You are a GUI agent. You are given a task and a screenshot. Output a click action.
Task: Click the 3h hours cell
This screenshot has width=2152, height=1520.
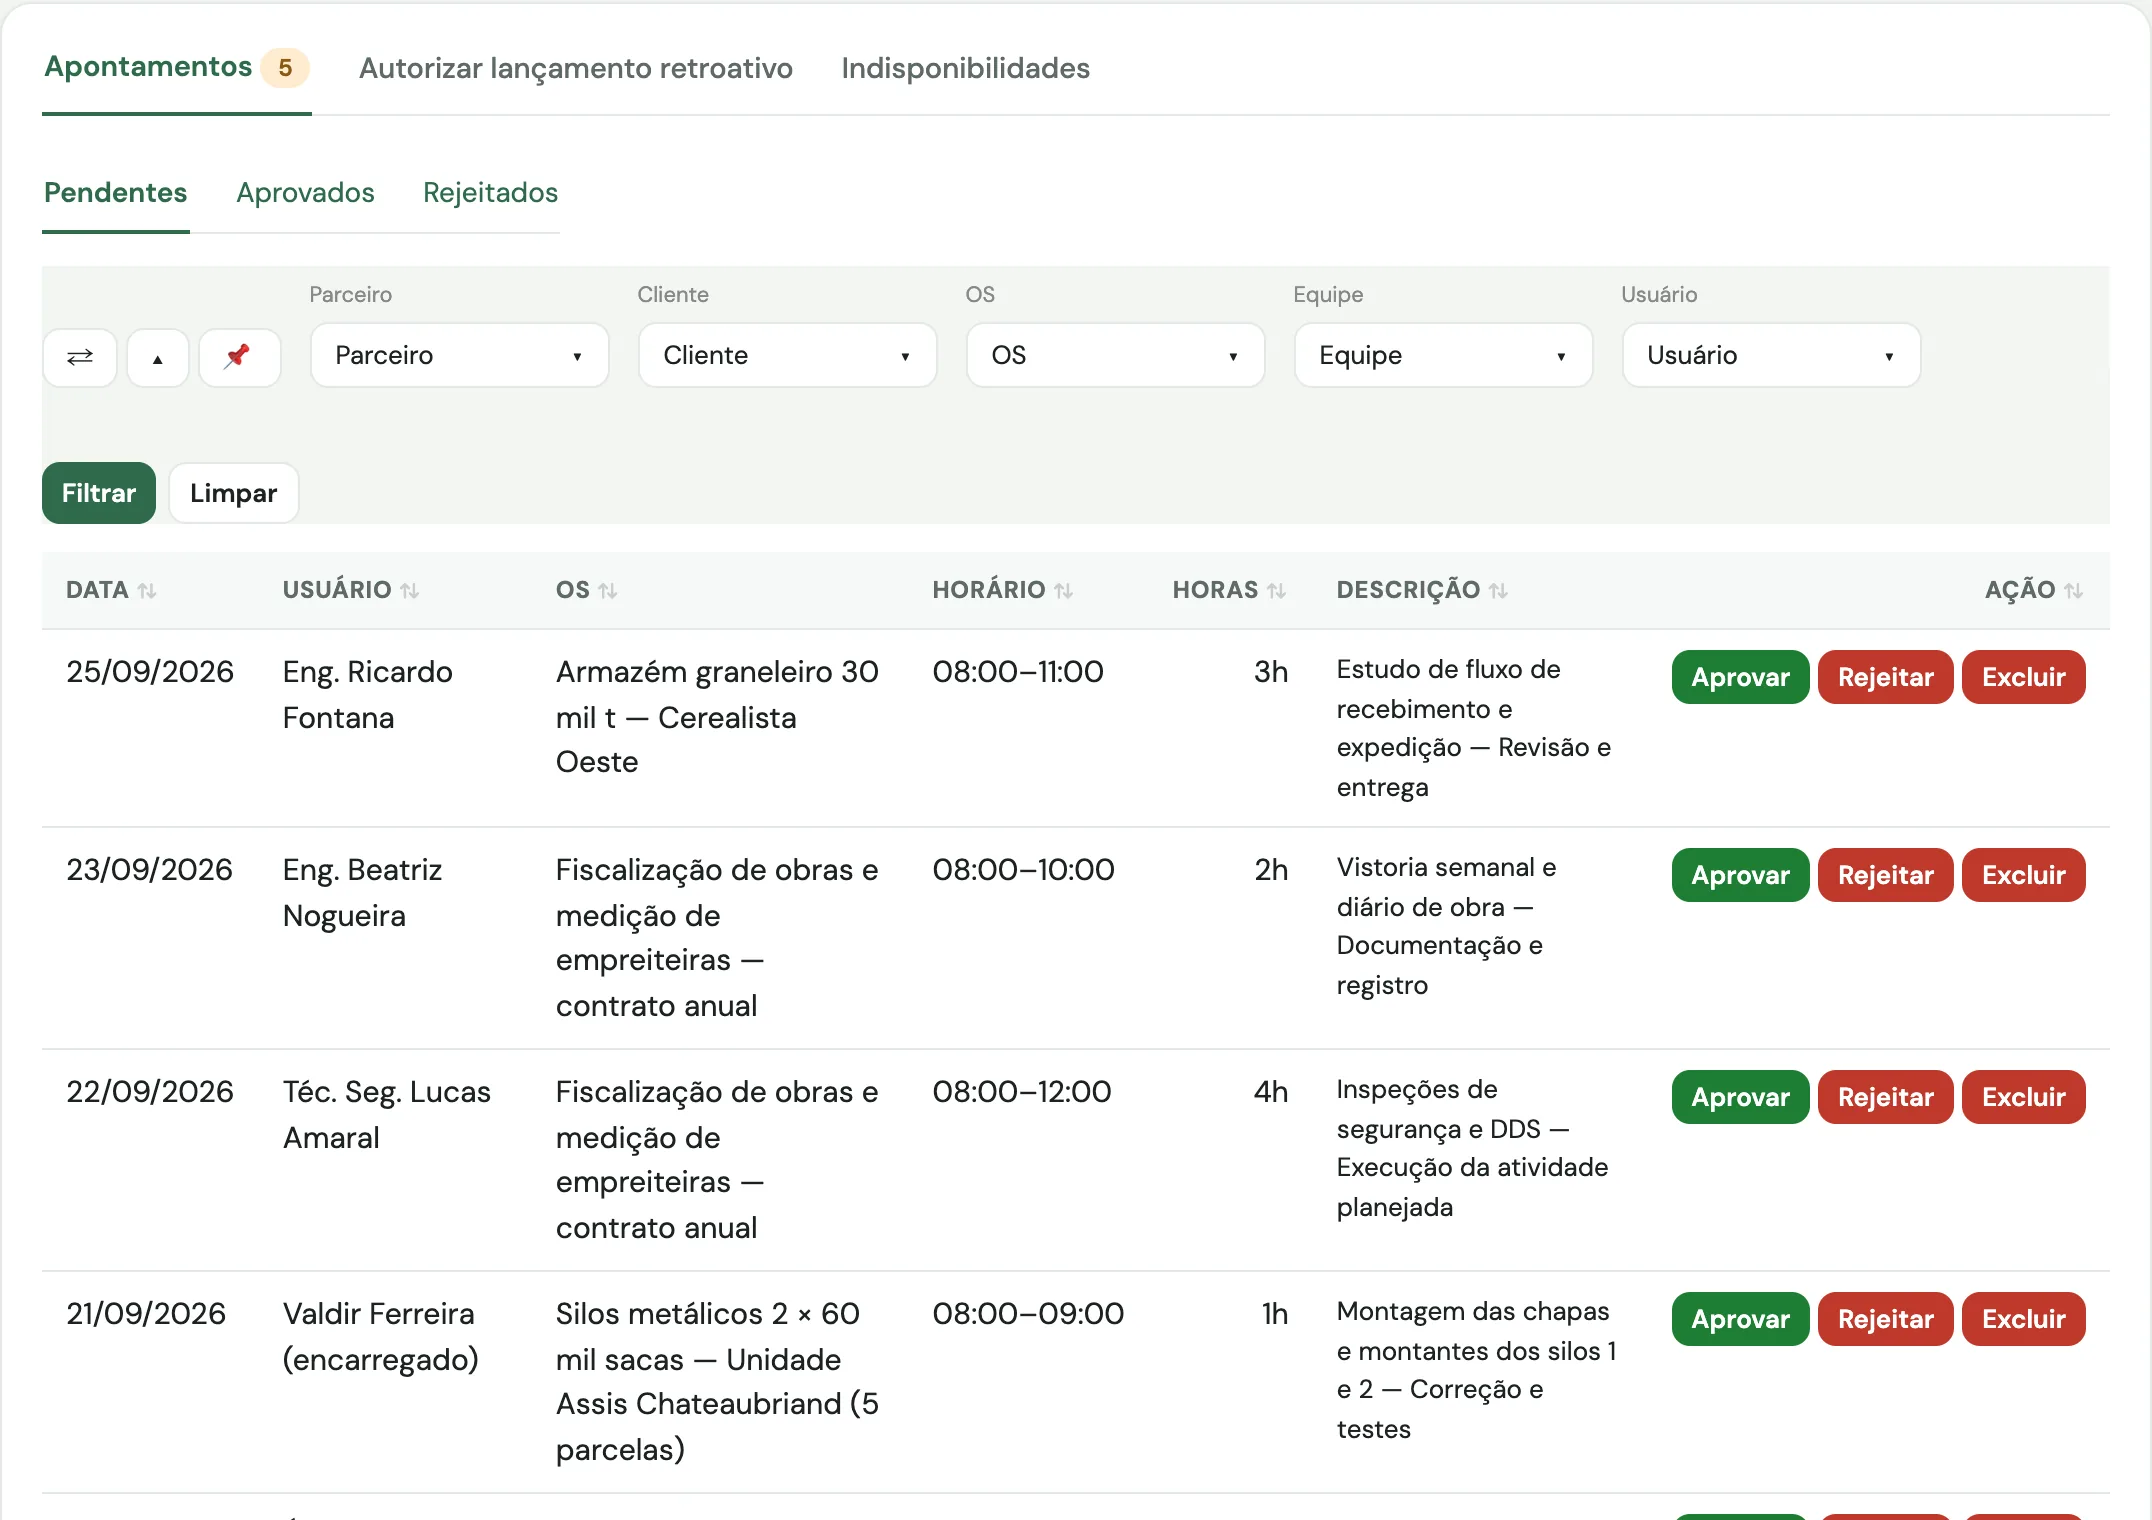point(1271,672)
